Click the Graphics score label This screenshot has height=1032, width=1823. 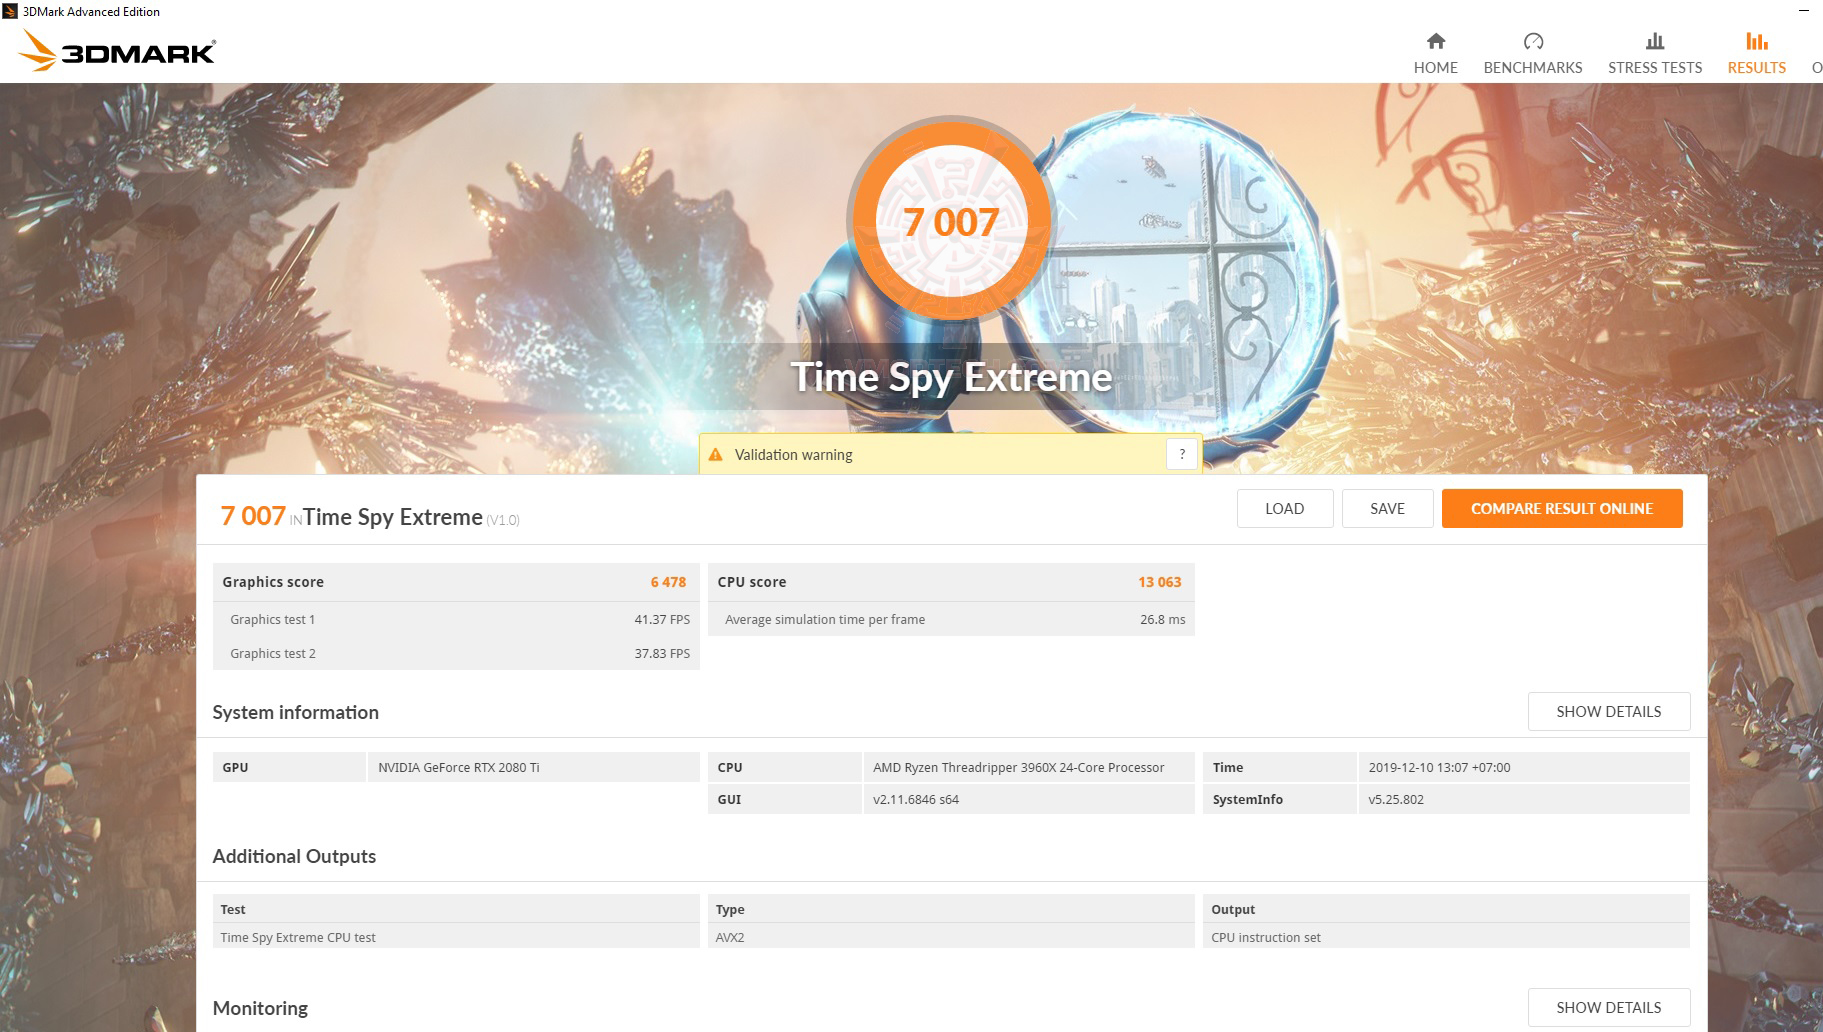click(273, 582)
